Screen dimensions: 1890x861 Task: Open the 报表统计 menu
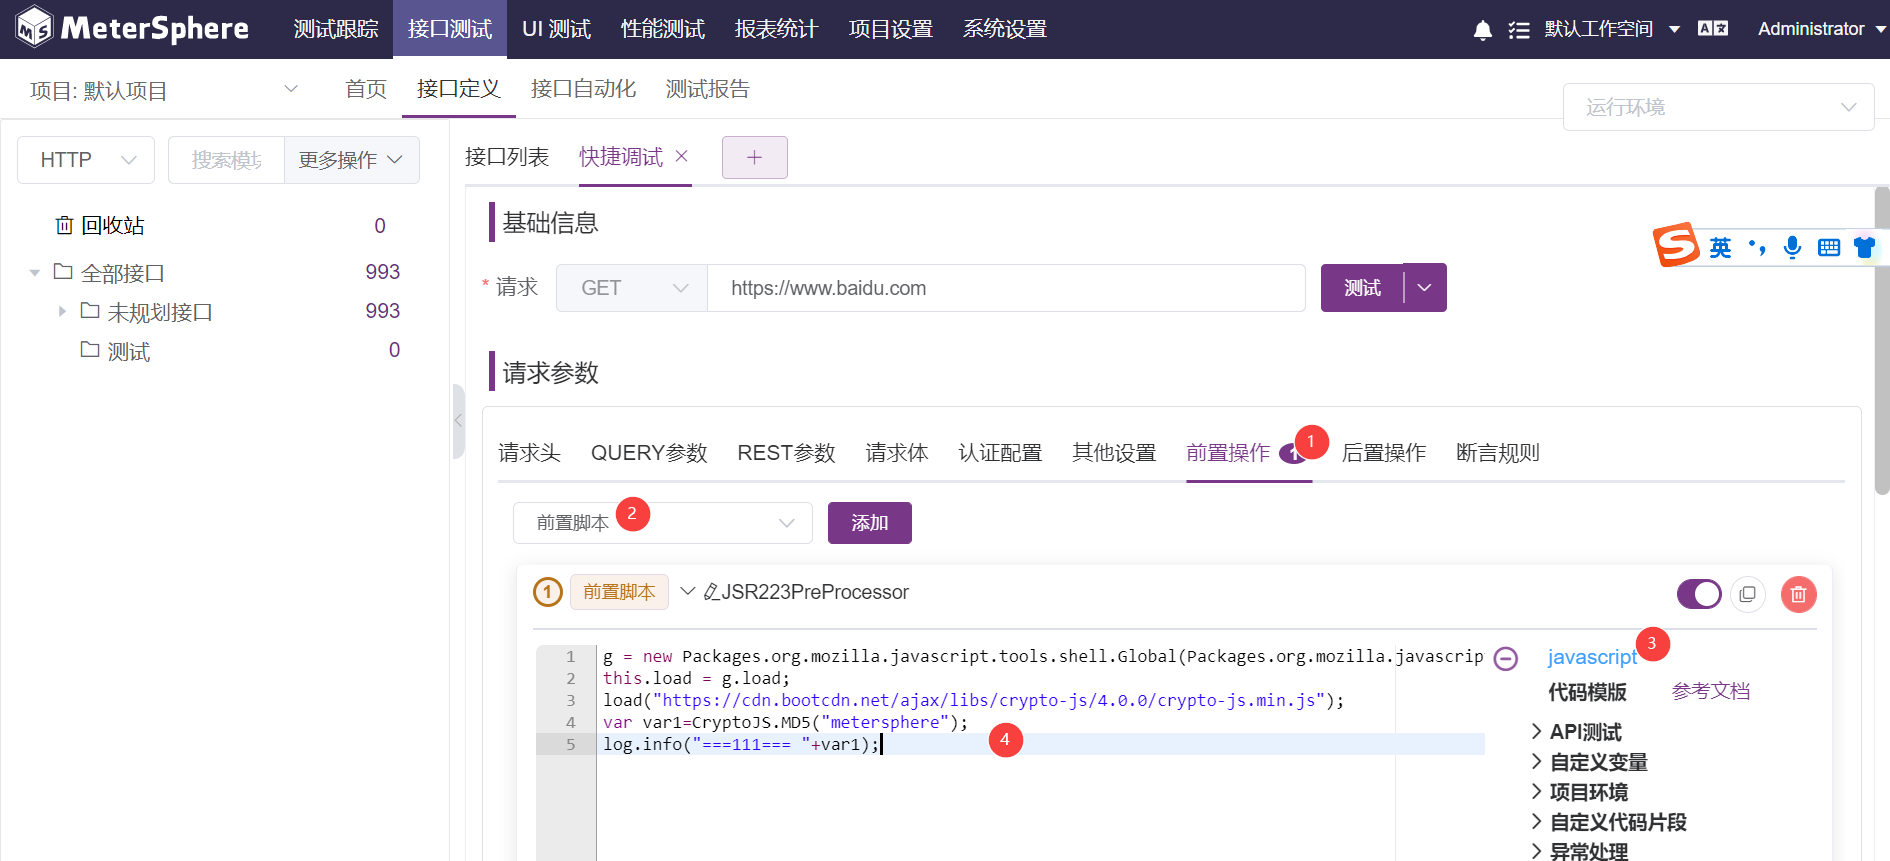(777, 29)
